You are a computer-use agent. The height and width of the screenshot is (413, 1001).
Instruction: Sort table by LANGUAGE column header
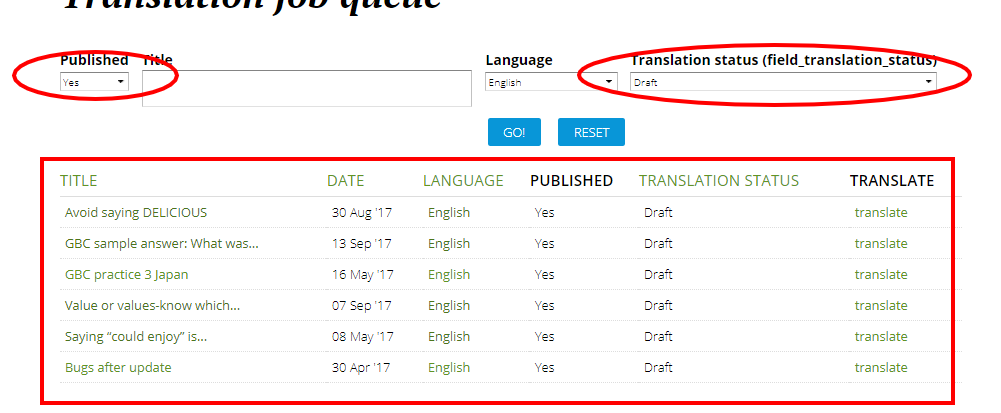tap(463, 181)
